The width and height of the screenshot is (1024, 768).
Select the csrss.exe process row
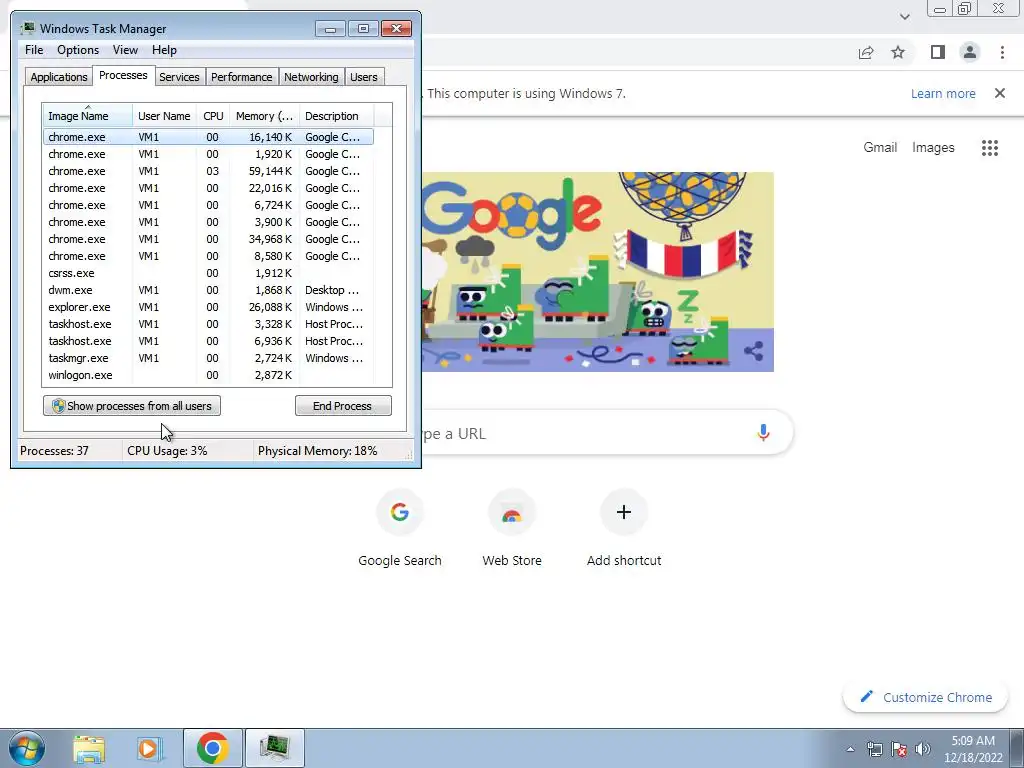point(209,273)
